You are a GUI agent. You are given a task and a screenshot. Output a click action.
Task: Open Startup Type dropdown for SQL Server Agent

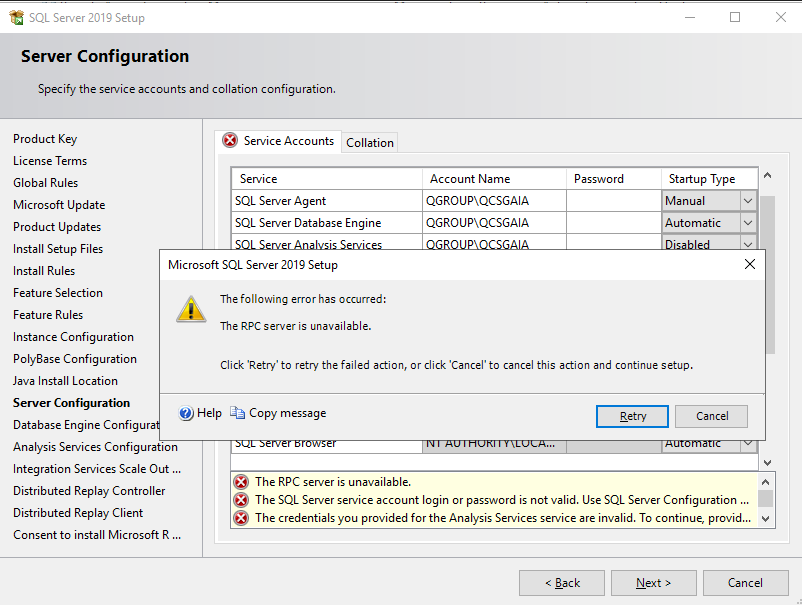point(748,200)
